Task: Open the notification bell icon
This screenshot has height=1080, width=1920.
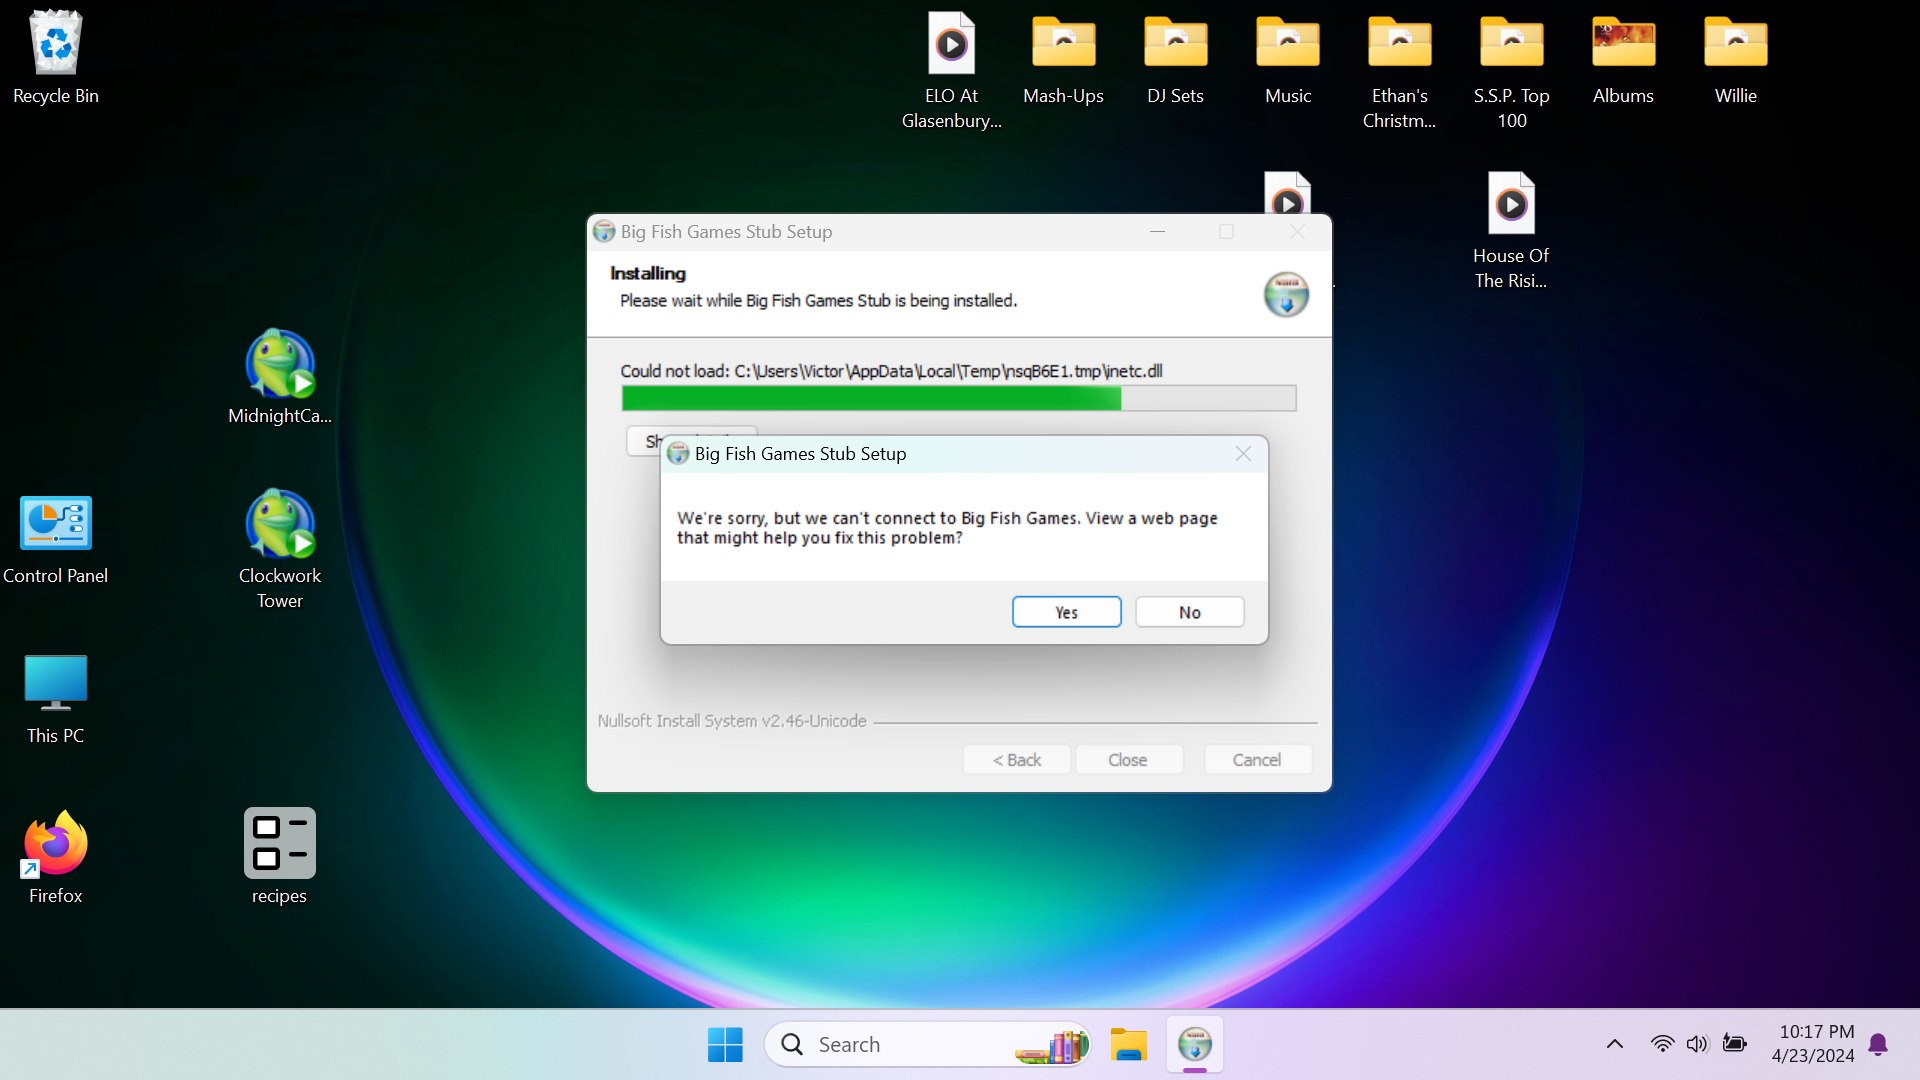Action: pos(1878,1044)
